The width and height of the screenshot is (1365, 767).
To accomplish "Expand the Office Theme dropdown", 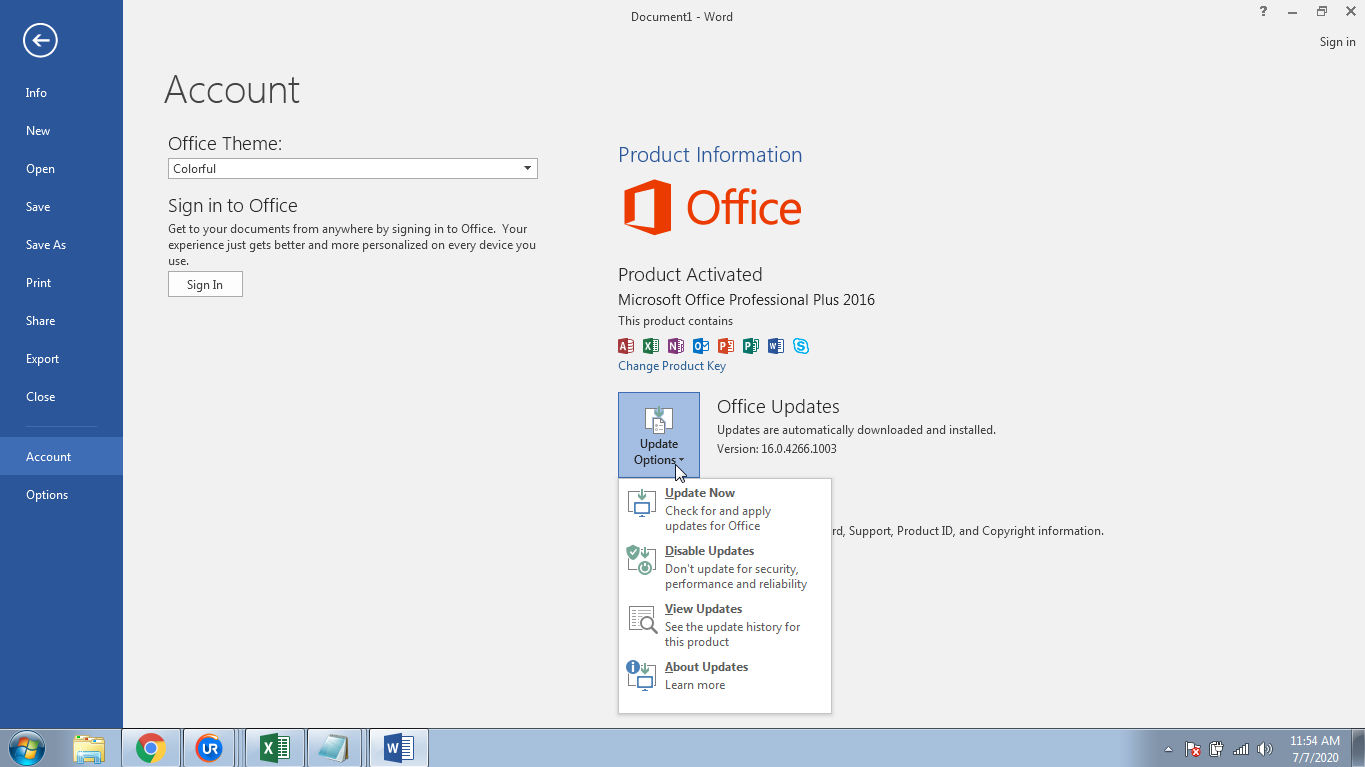I will point(527,169).
